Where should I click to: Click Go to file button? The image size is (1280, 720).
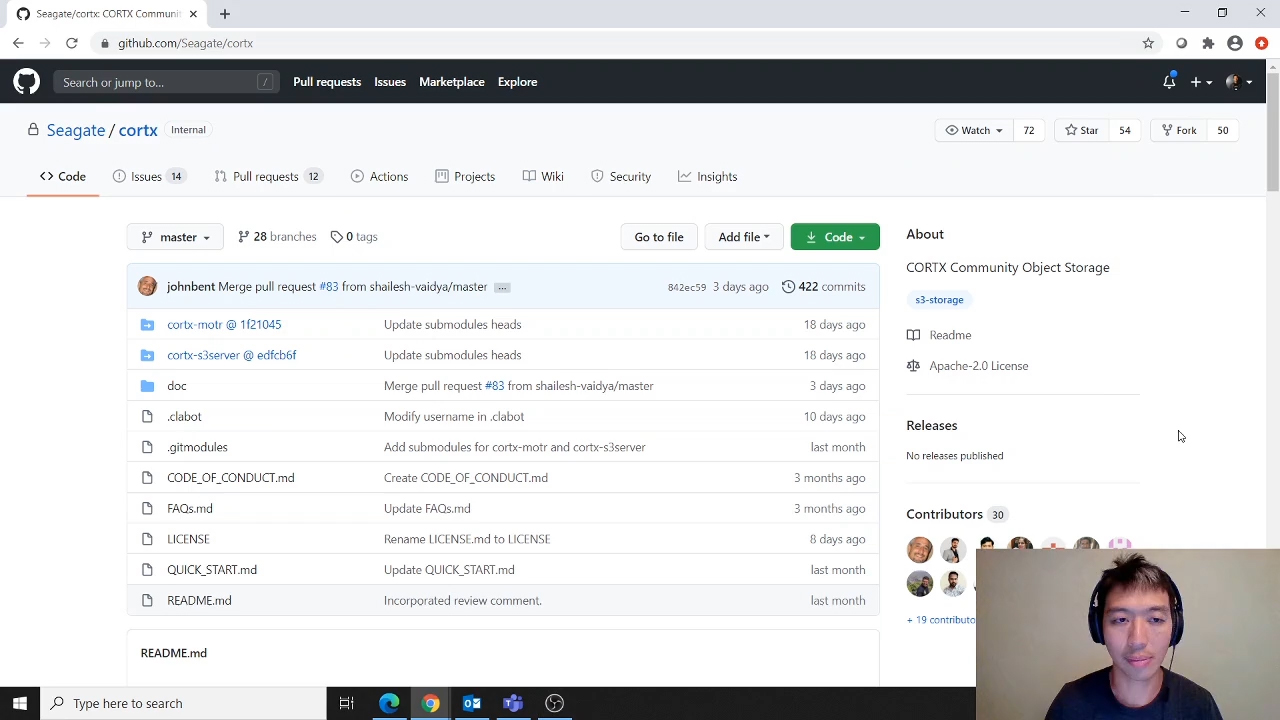(x=659, y=237)
